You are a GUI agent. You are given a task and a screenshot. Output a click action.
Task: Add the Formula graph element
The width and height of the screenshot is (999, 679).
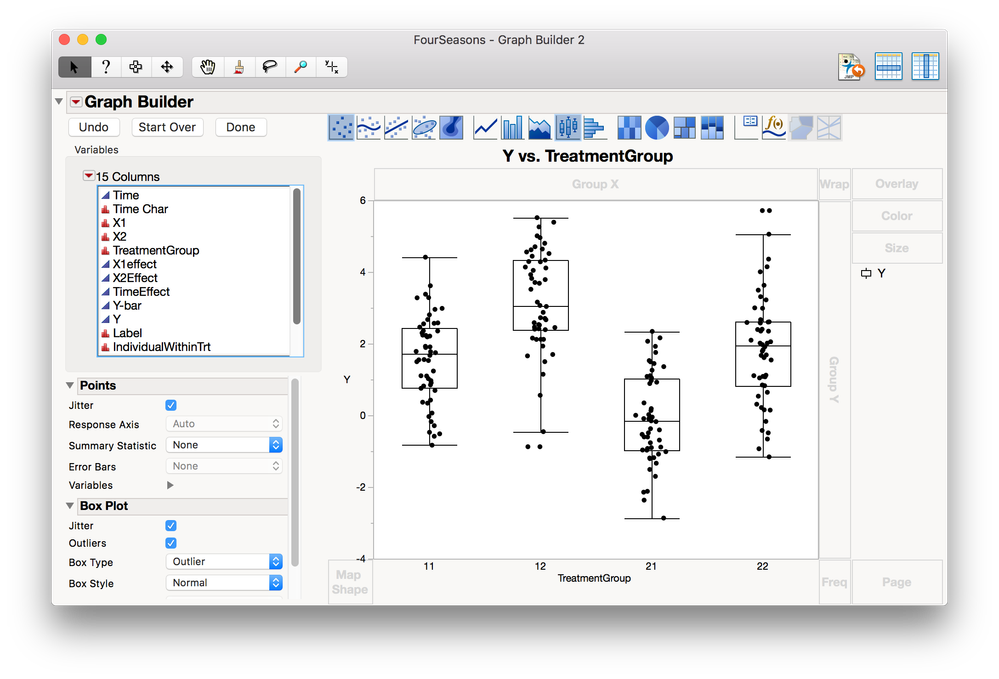click(773, 127)
